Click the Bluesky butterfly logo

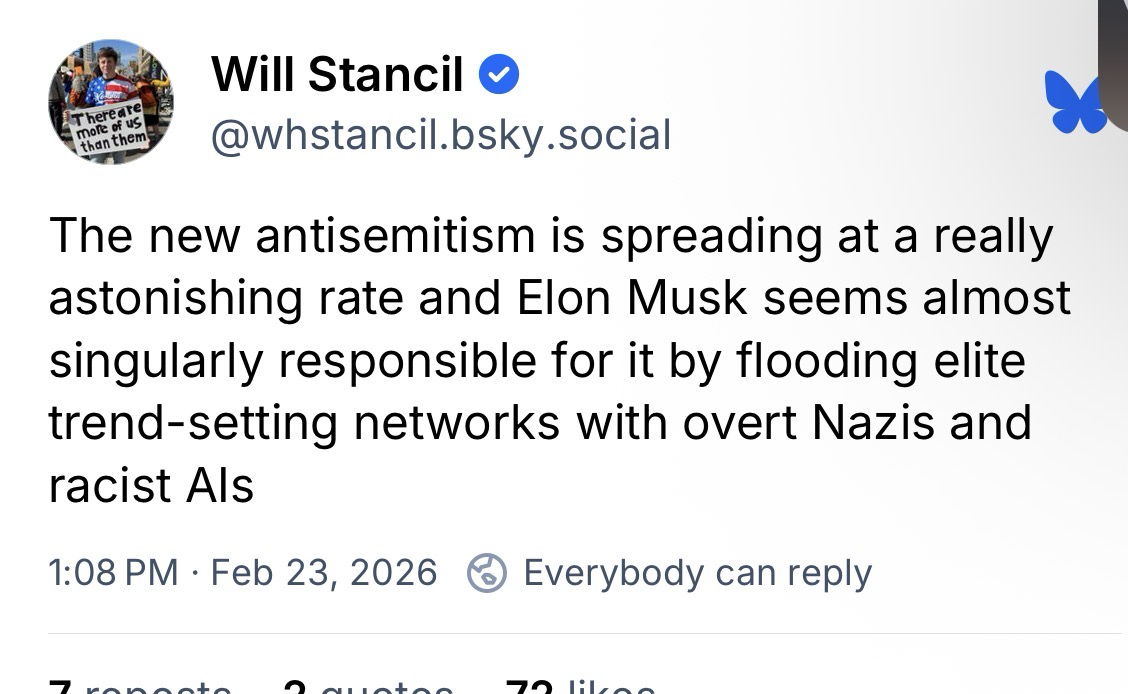[x=1073, y=103]
